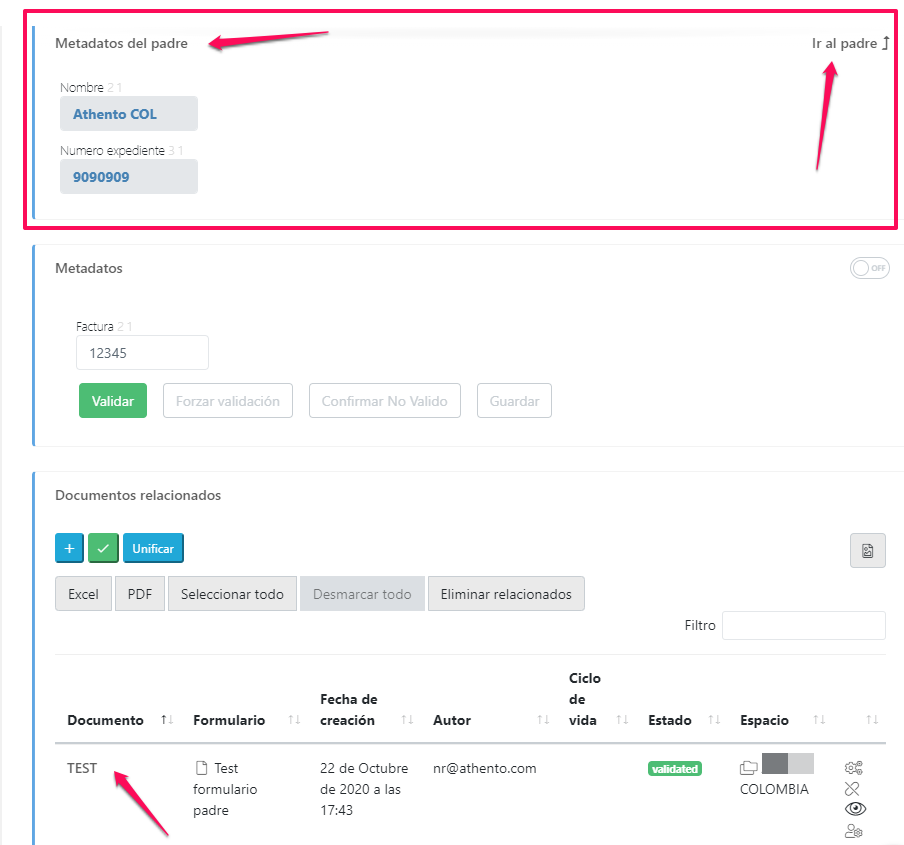
Task: Click the eye icon to preview TEST document
Action: pos(855,809)
